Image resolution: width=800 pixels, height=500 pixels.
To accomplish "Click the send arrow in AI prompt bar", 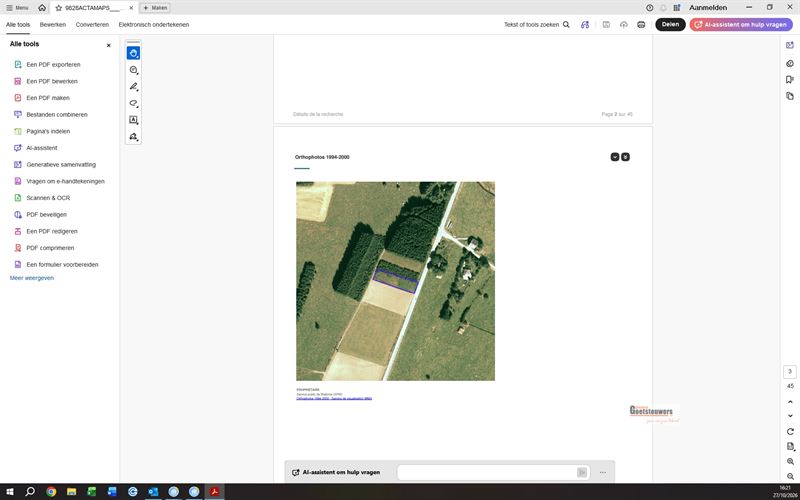I will pos(582,472).
